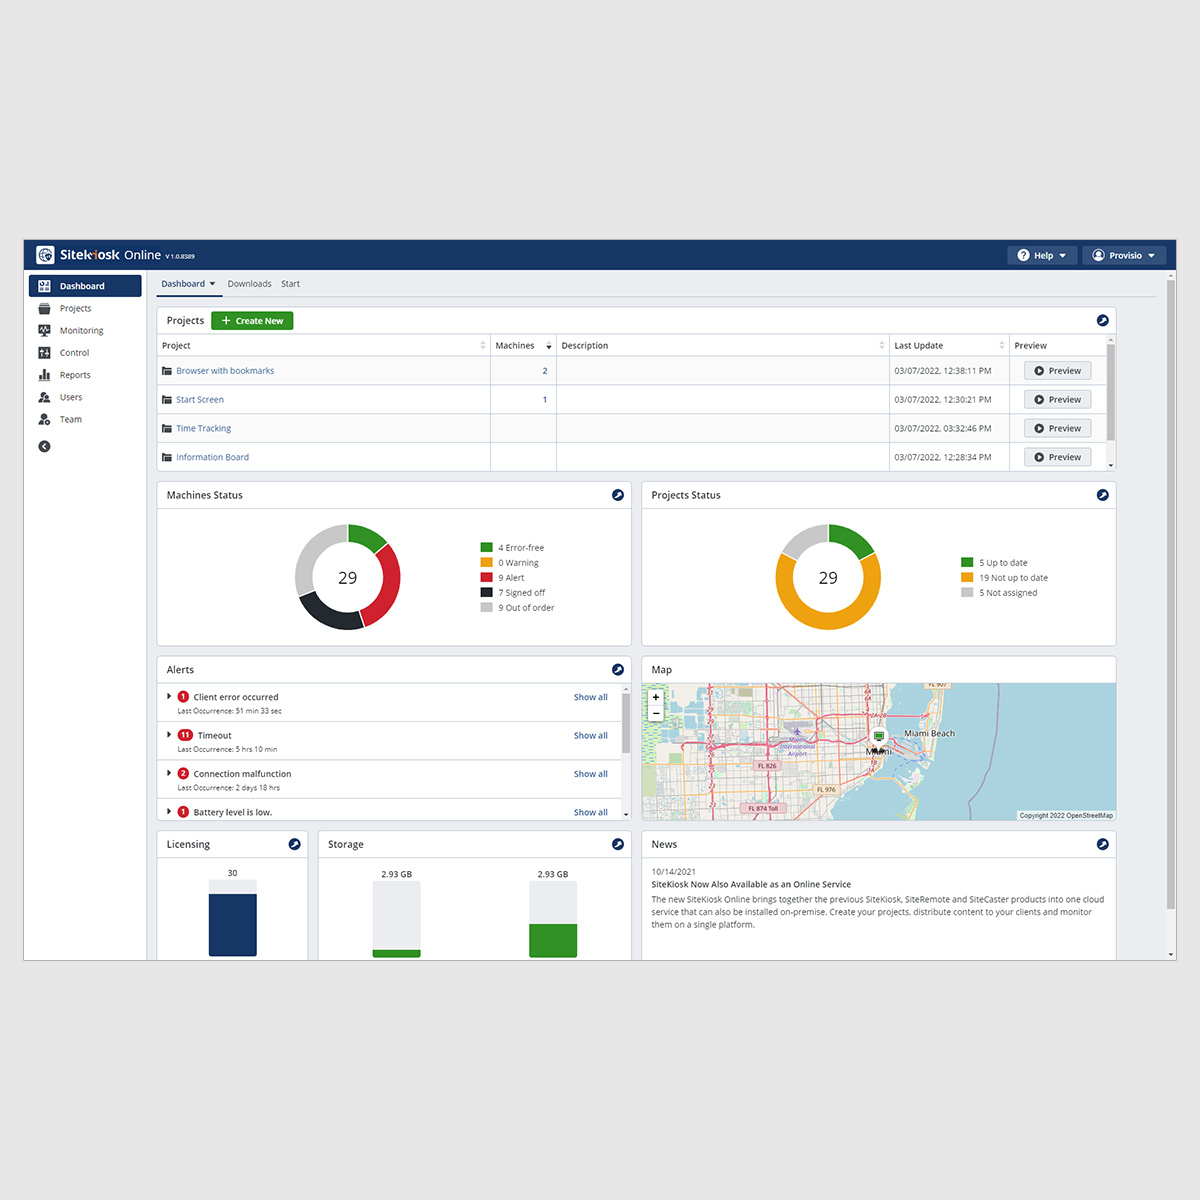1200x1200 pixels.
Task: Open Browser with bookmarks project link
Action: (225, 371)
